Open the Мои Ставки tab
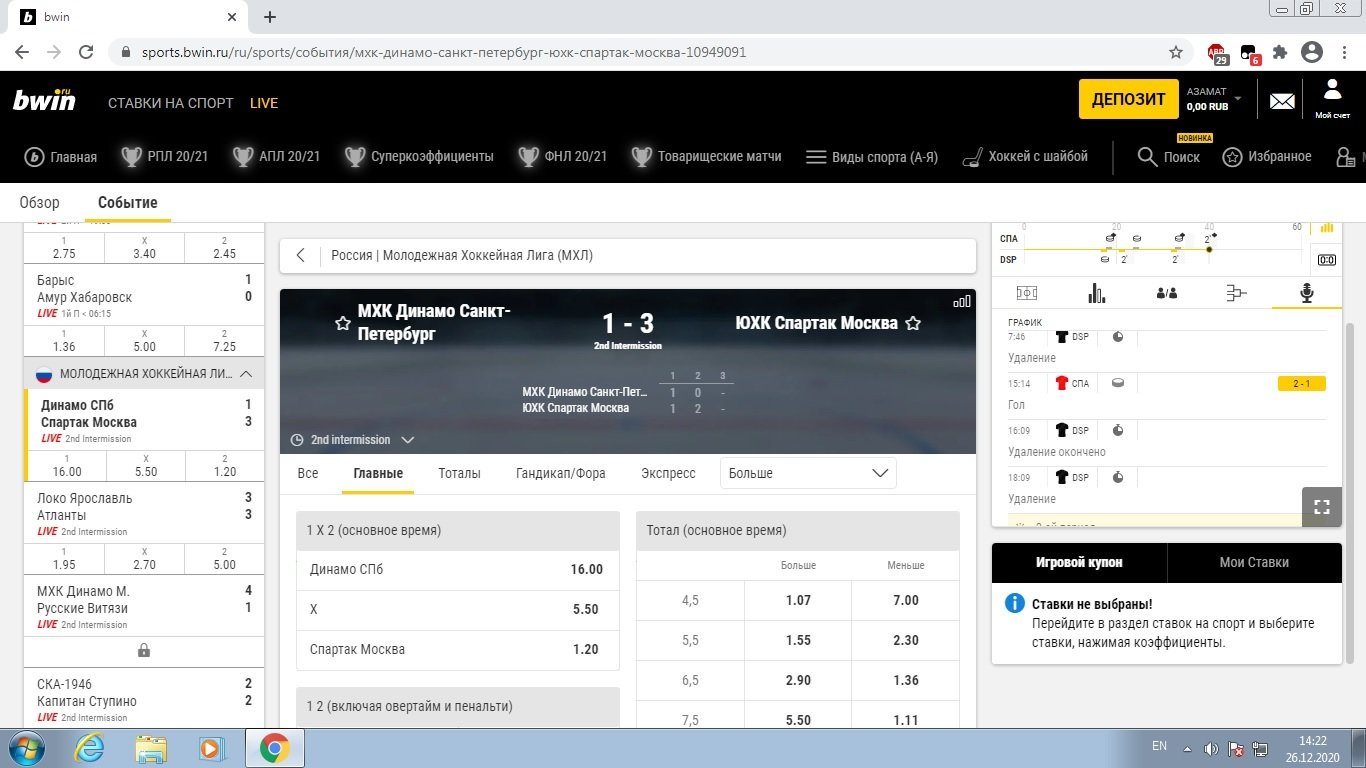The width and height of the screenshot is (1366, 768). point(1254,562)
